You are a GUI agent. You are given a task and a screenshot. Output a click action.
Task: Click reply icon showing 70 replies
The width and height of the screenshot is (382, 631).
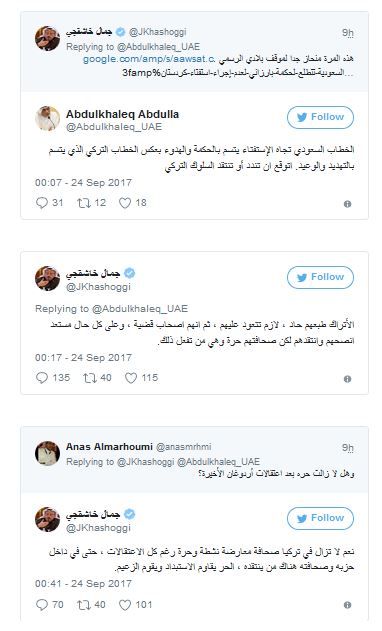click(x=42, y=604)
